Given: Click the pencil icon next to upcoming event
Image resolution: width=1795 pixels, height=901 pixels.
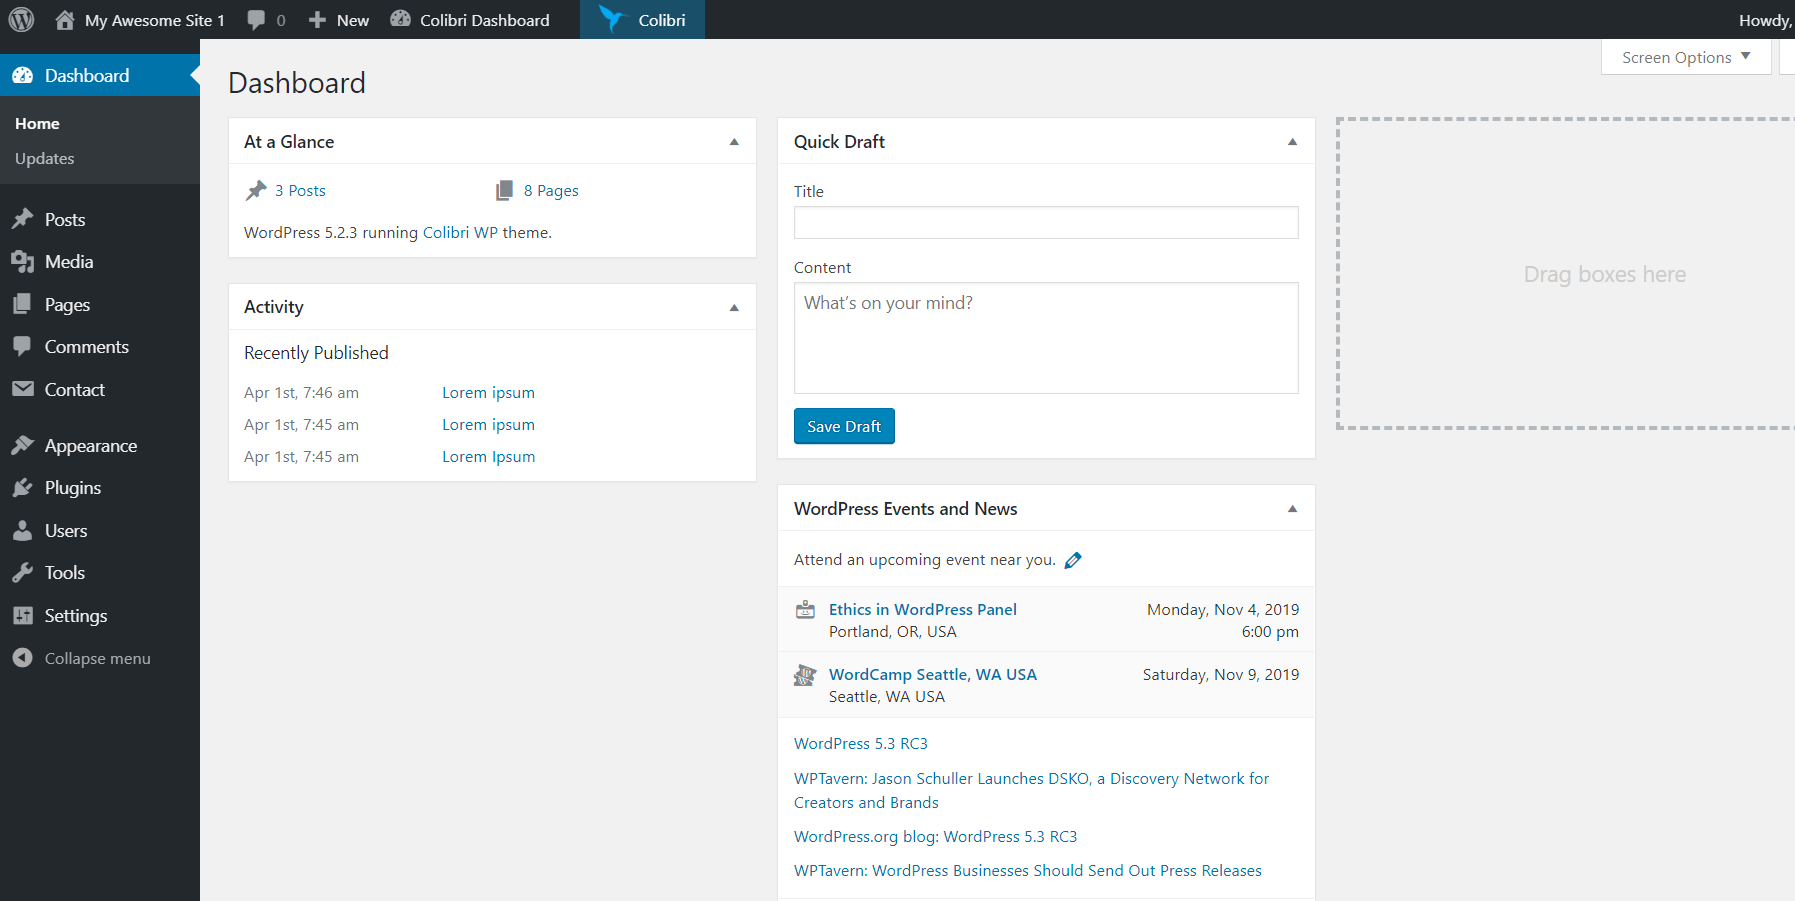Looking at the screenshot, I should coord(1073,559).
